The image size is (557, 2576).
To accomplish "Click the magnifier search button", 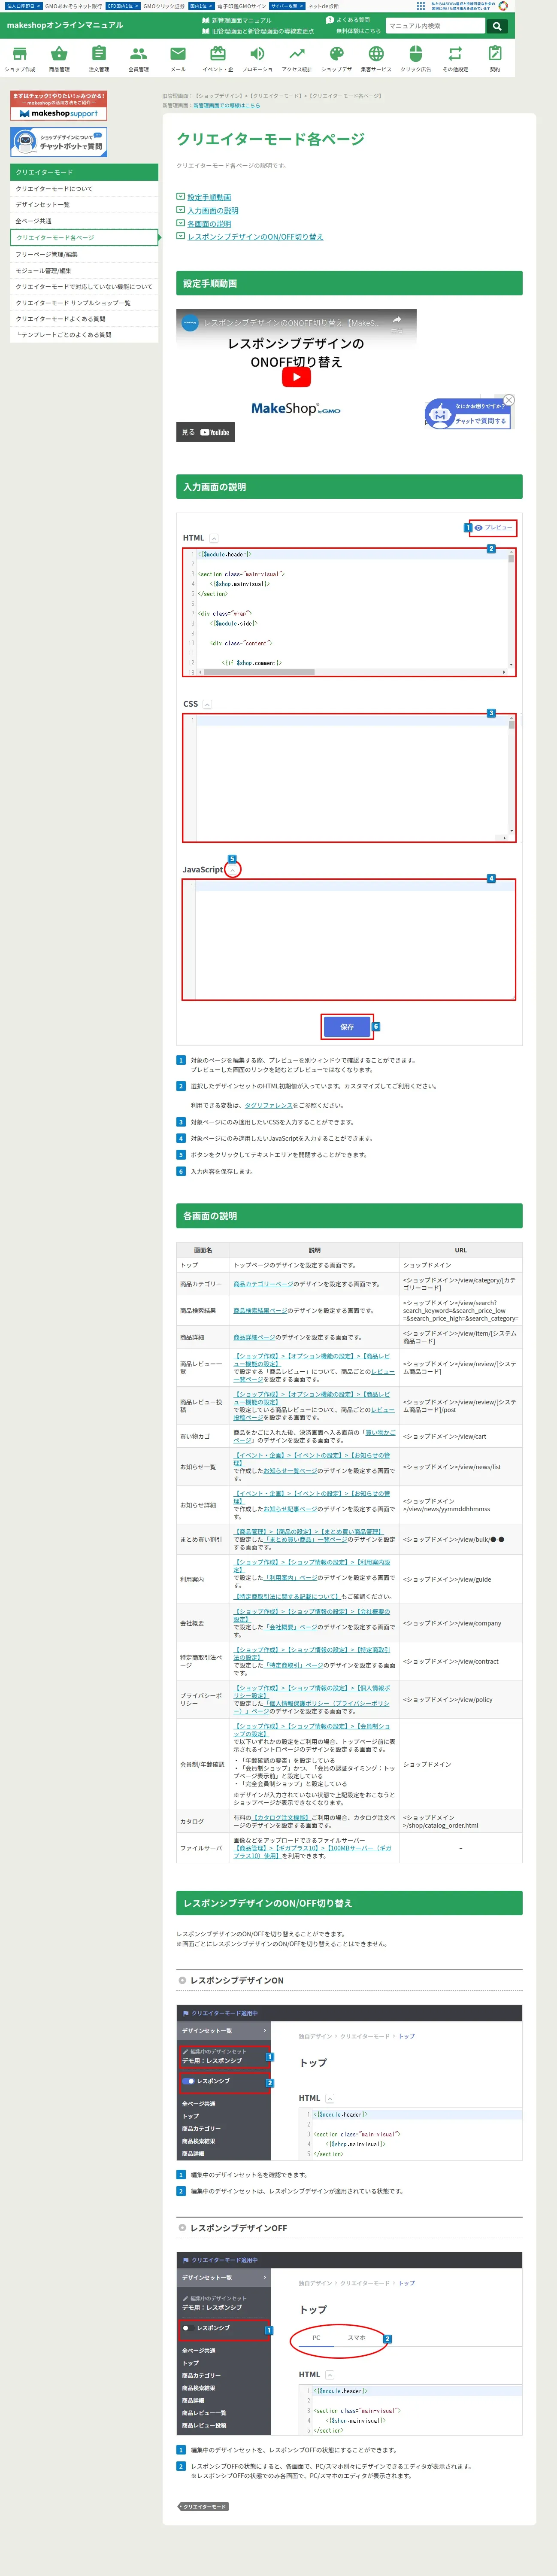I will coord(496,26).
